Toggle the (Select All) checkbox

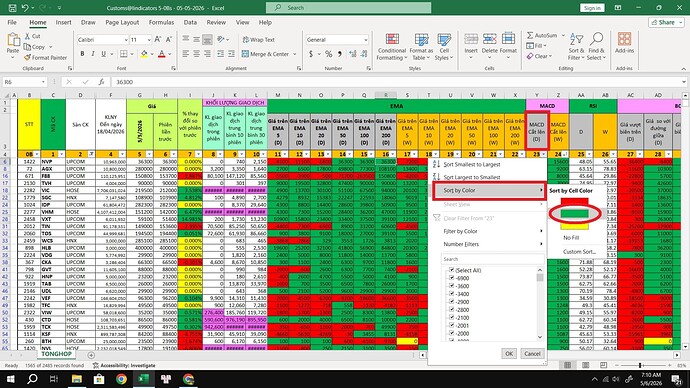[x=451, y=270]
